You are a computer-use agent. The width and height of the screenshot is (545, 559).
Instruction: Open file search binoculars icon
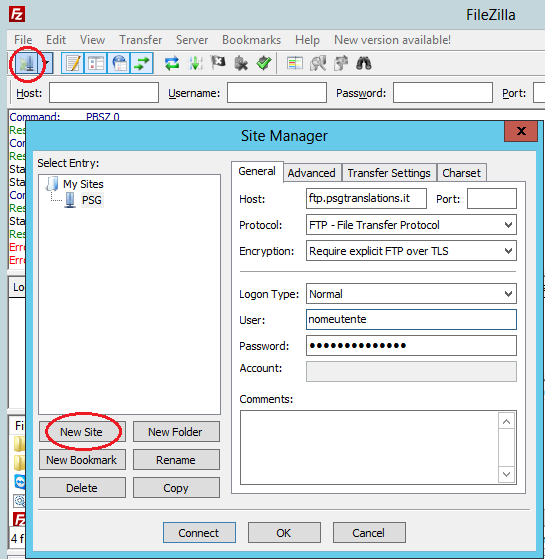(x=364, y=63)
